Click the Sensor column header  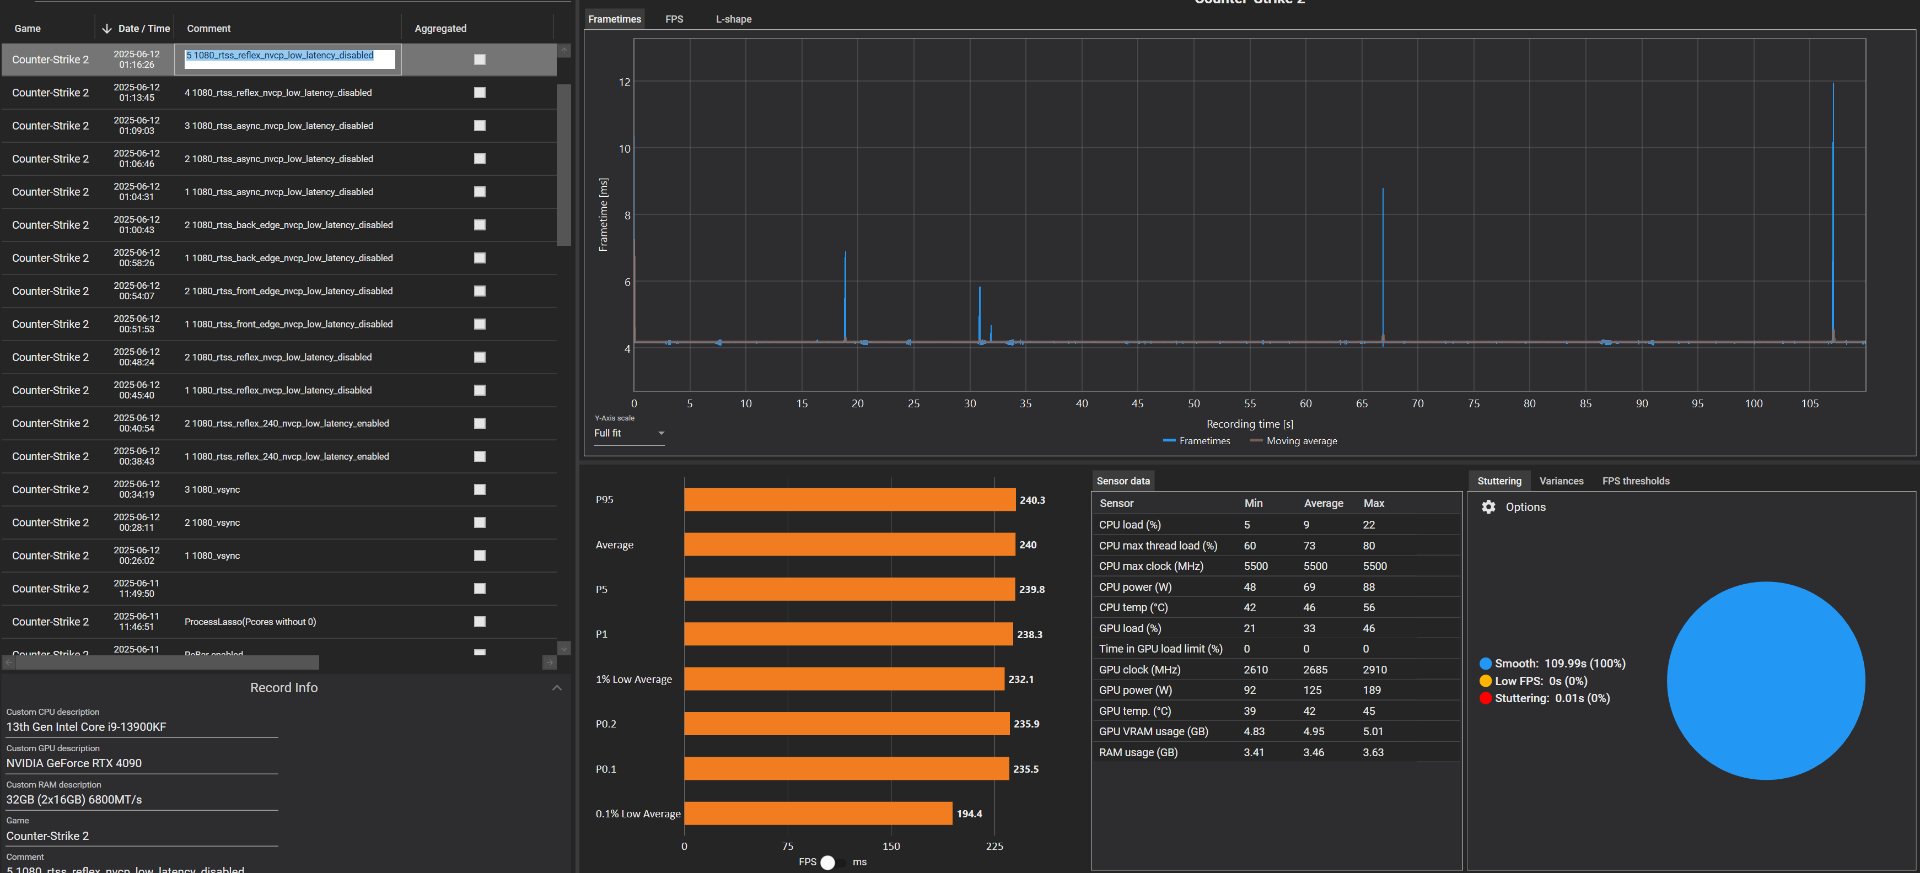pos(1116,504)
